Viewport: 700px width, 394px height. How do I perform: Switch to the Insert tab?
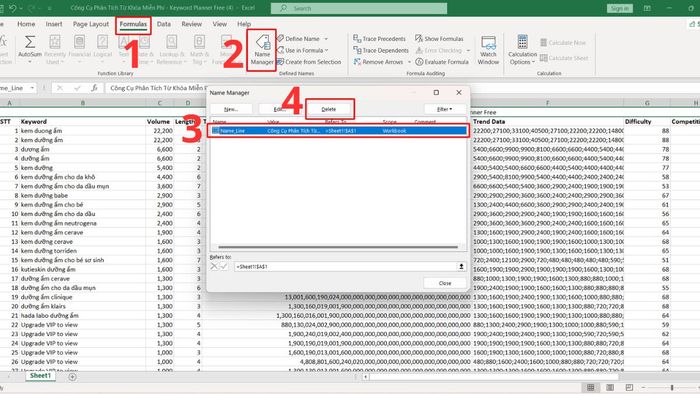54,24
